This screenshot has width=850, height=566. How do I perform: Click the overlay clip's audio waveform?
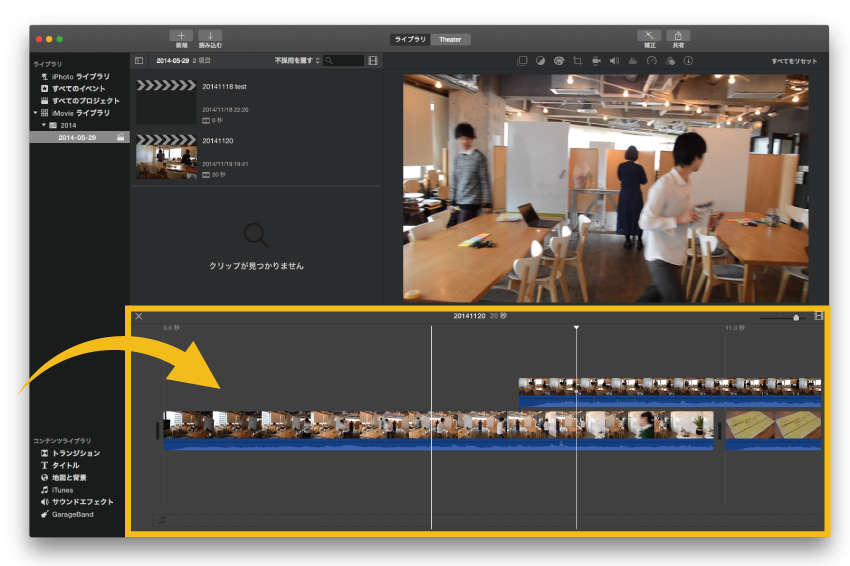pos(670,401)
